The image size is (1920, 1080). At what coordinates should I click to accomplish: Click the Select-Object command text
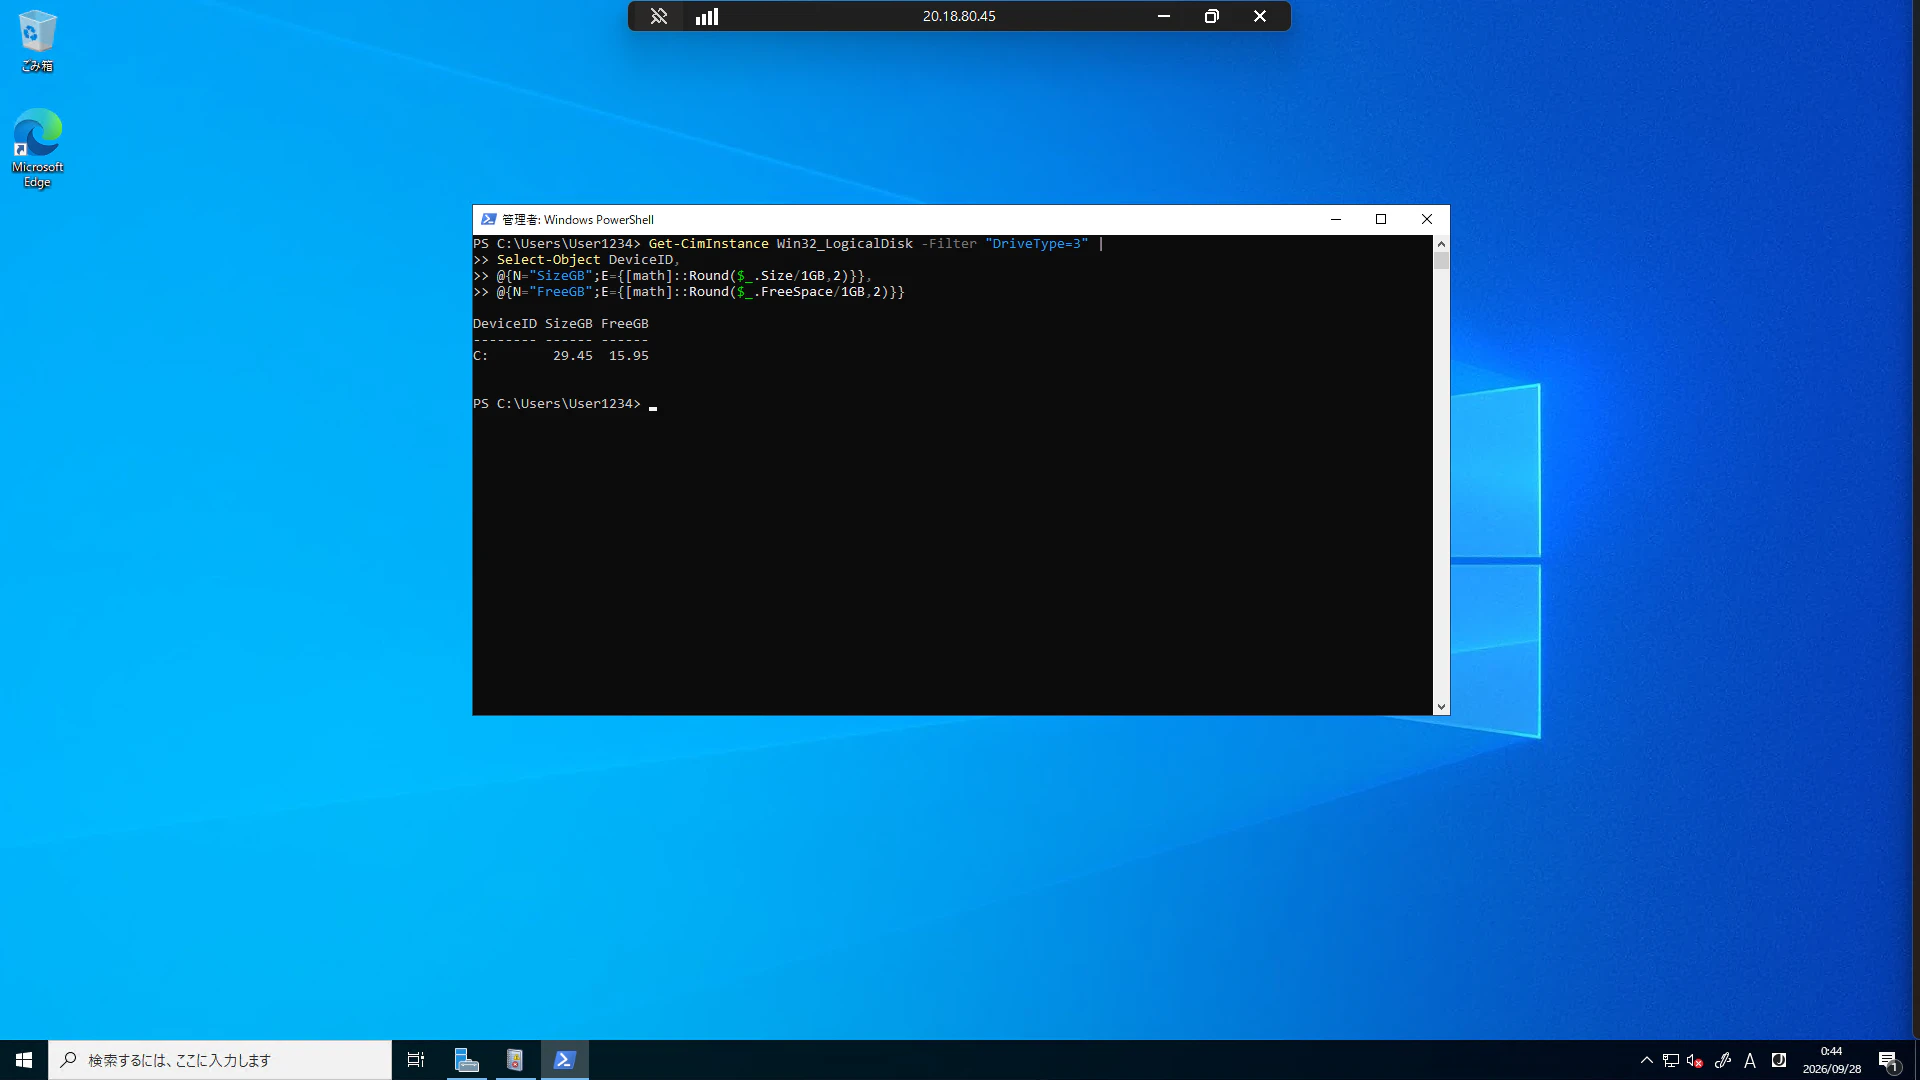549,260
